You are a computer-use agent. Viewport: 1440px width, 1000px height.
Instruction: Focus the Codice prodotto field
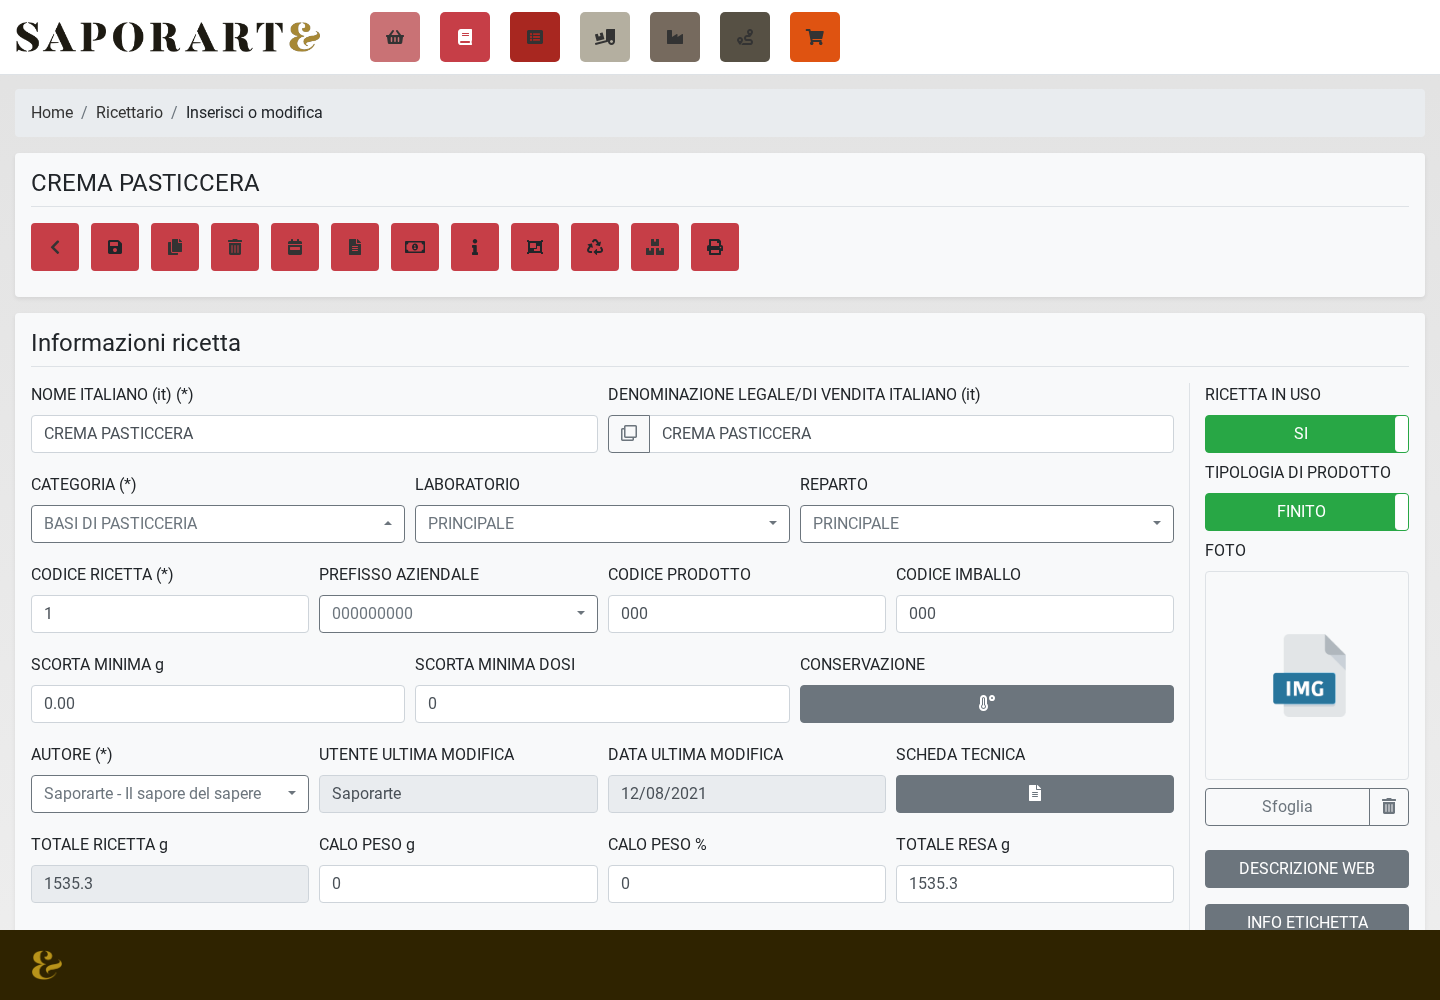[747, 614]
